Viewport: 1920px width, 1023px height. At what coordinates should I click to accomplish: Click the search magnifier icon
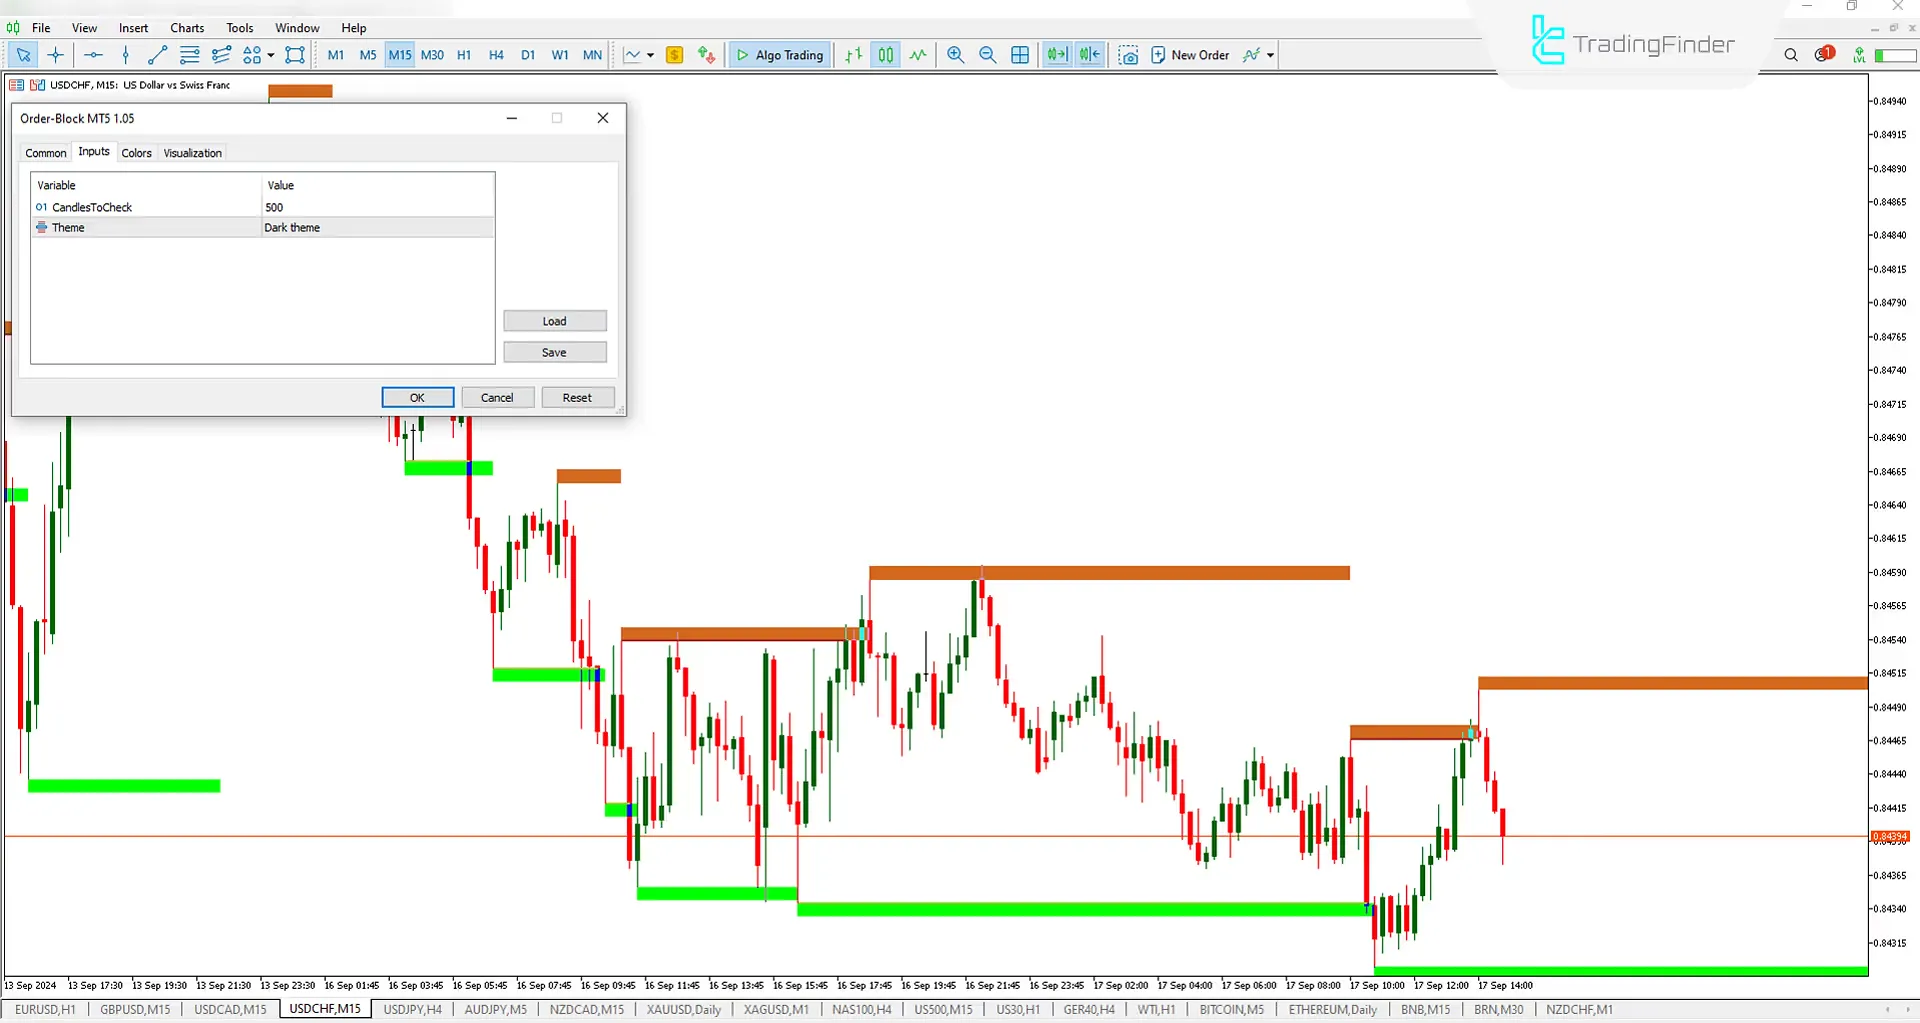(1791, 55)
